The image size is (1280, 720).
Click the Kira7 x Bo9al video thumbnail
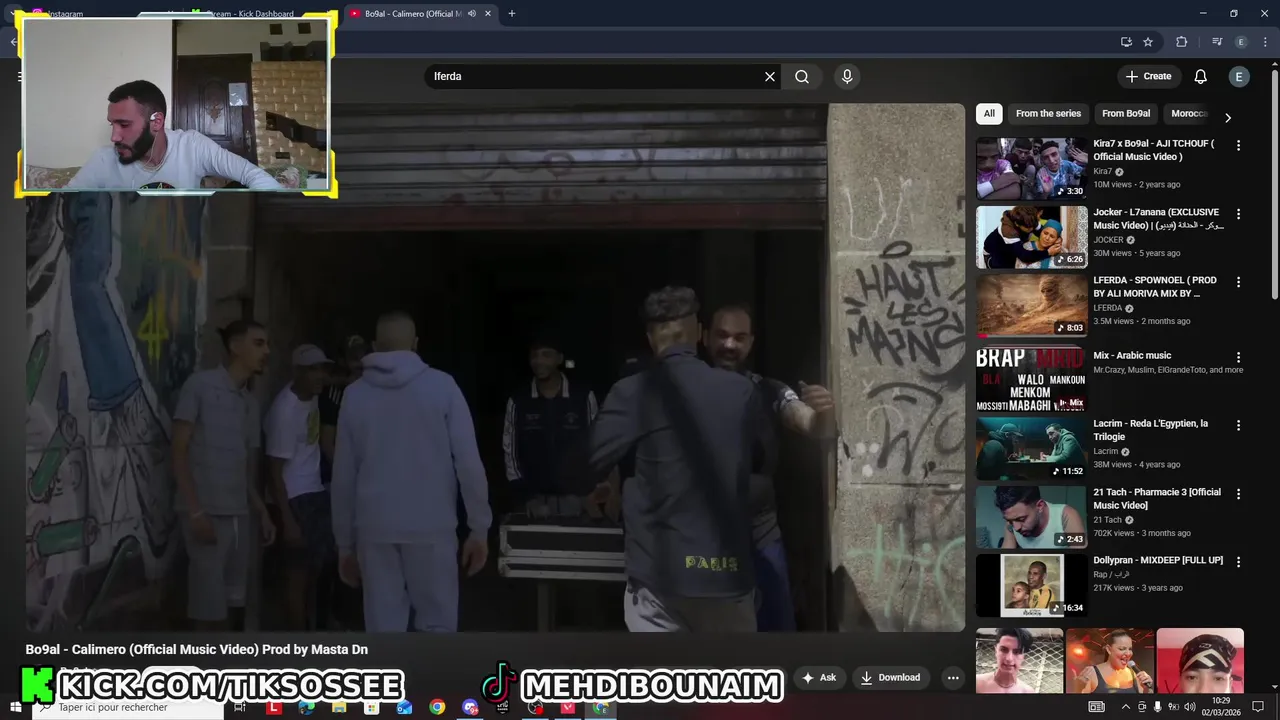point(1031,168)
